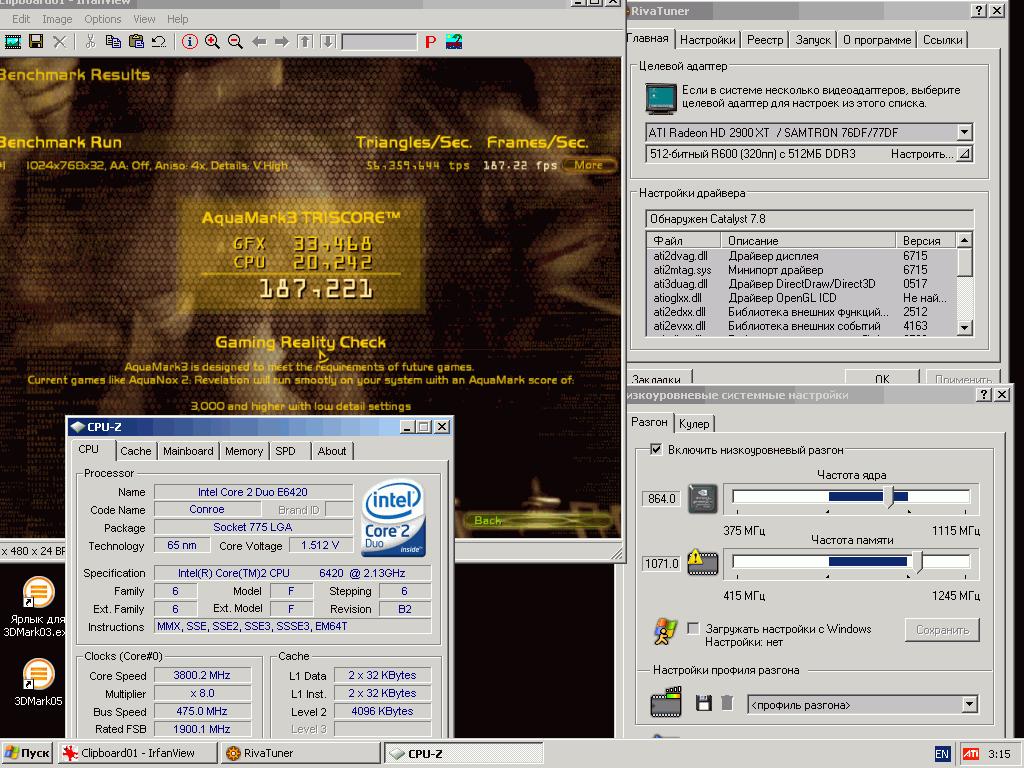Click Clipboard01 - IrfanView taskbar button

pyautogui.click(x=138, y=753)
